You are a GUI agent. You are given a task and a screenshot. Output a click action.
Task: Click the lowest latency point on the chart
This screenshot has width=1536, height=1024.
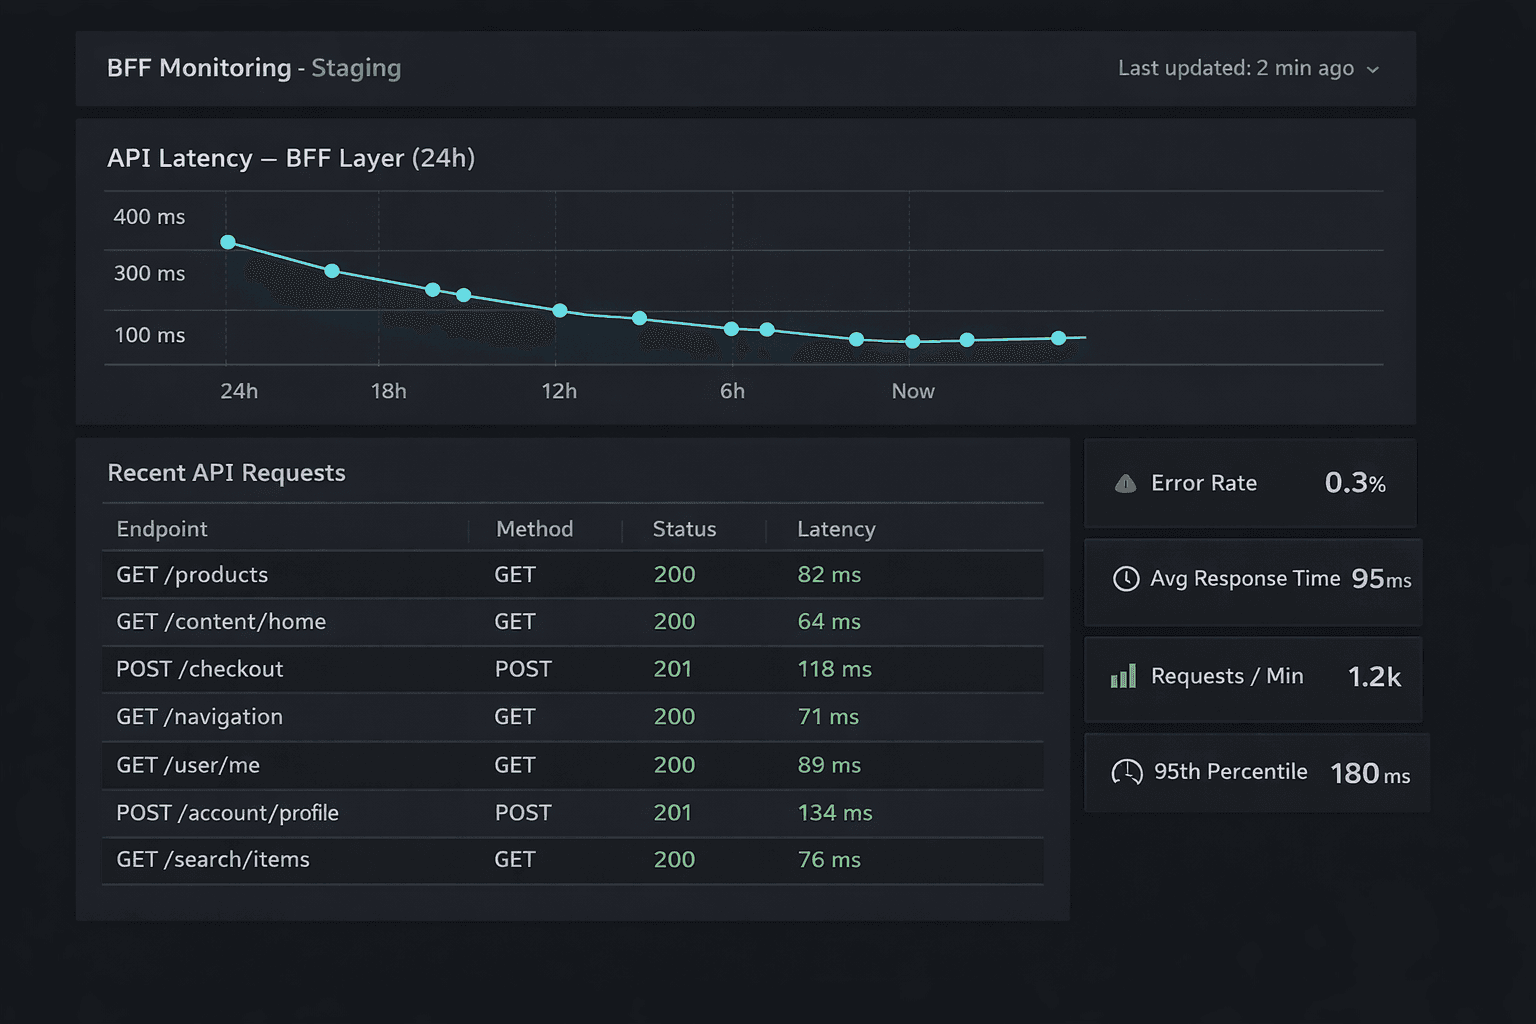(912, 341)
